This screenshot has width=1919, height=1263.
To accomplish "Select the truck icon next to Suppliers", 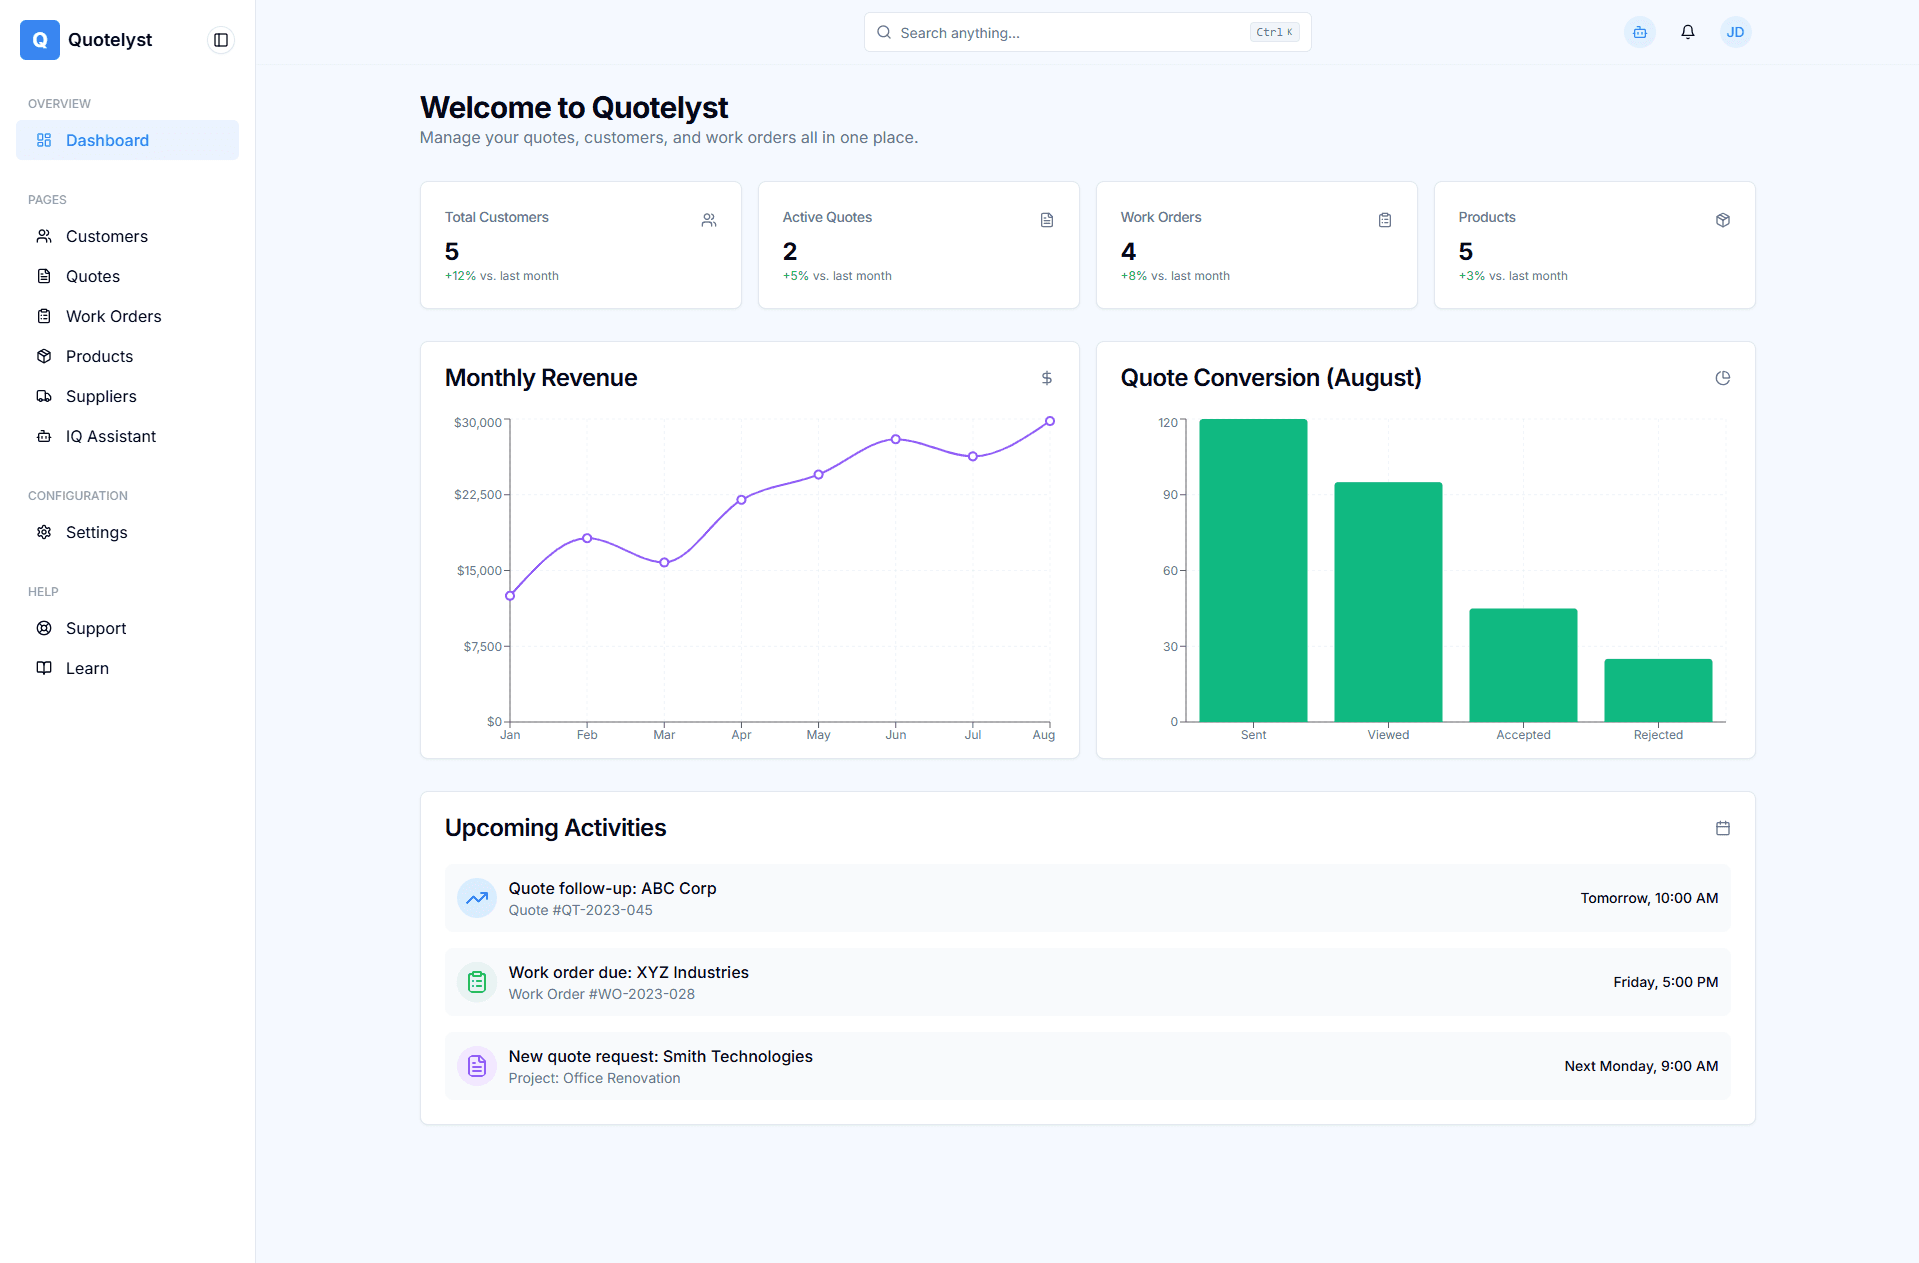I will 44,396.
